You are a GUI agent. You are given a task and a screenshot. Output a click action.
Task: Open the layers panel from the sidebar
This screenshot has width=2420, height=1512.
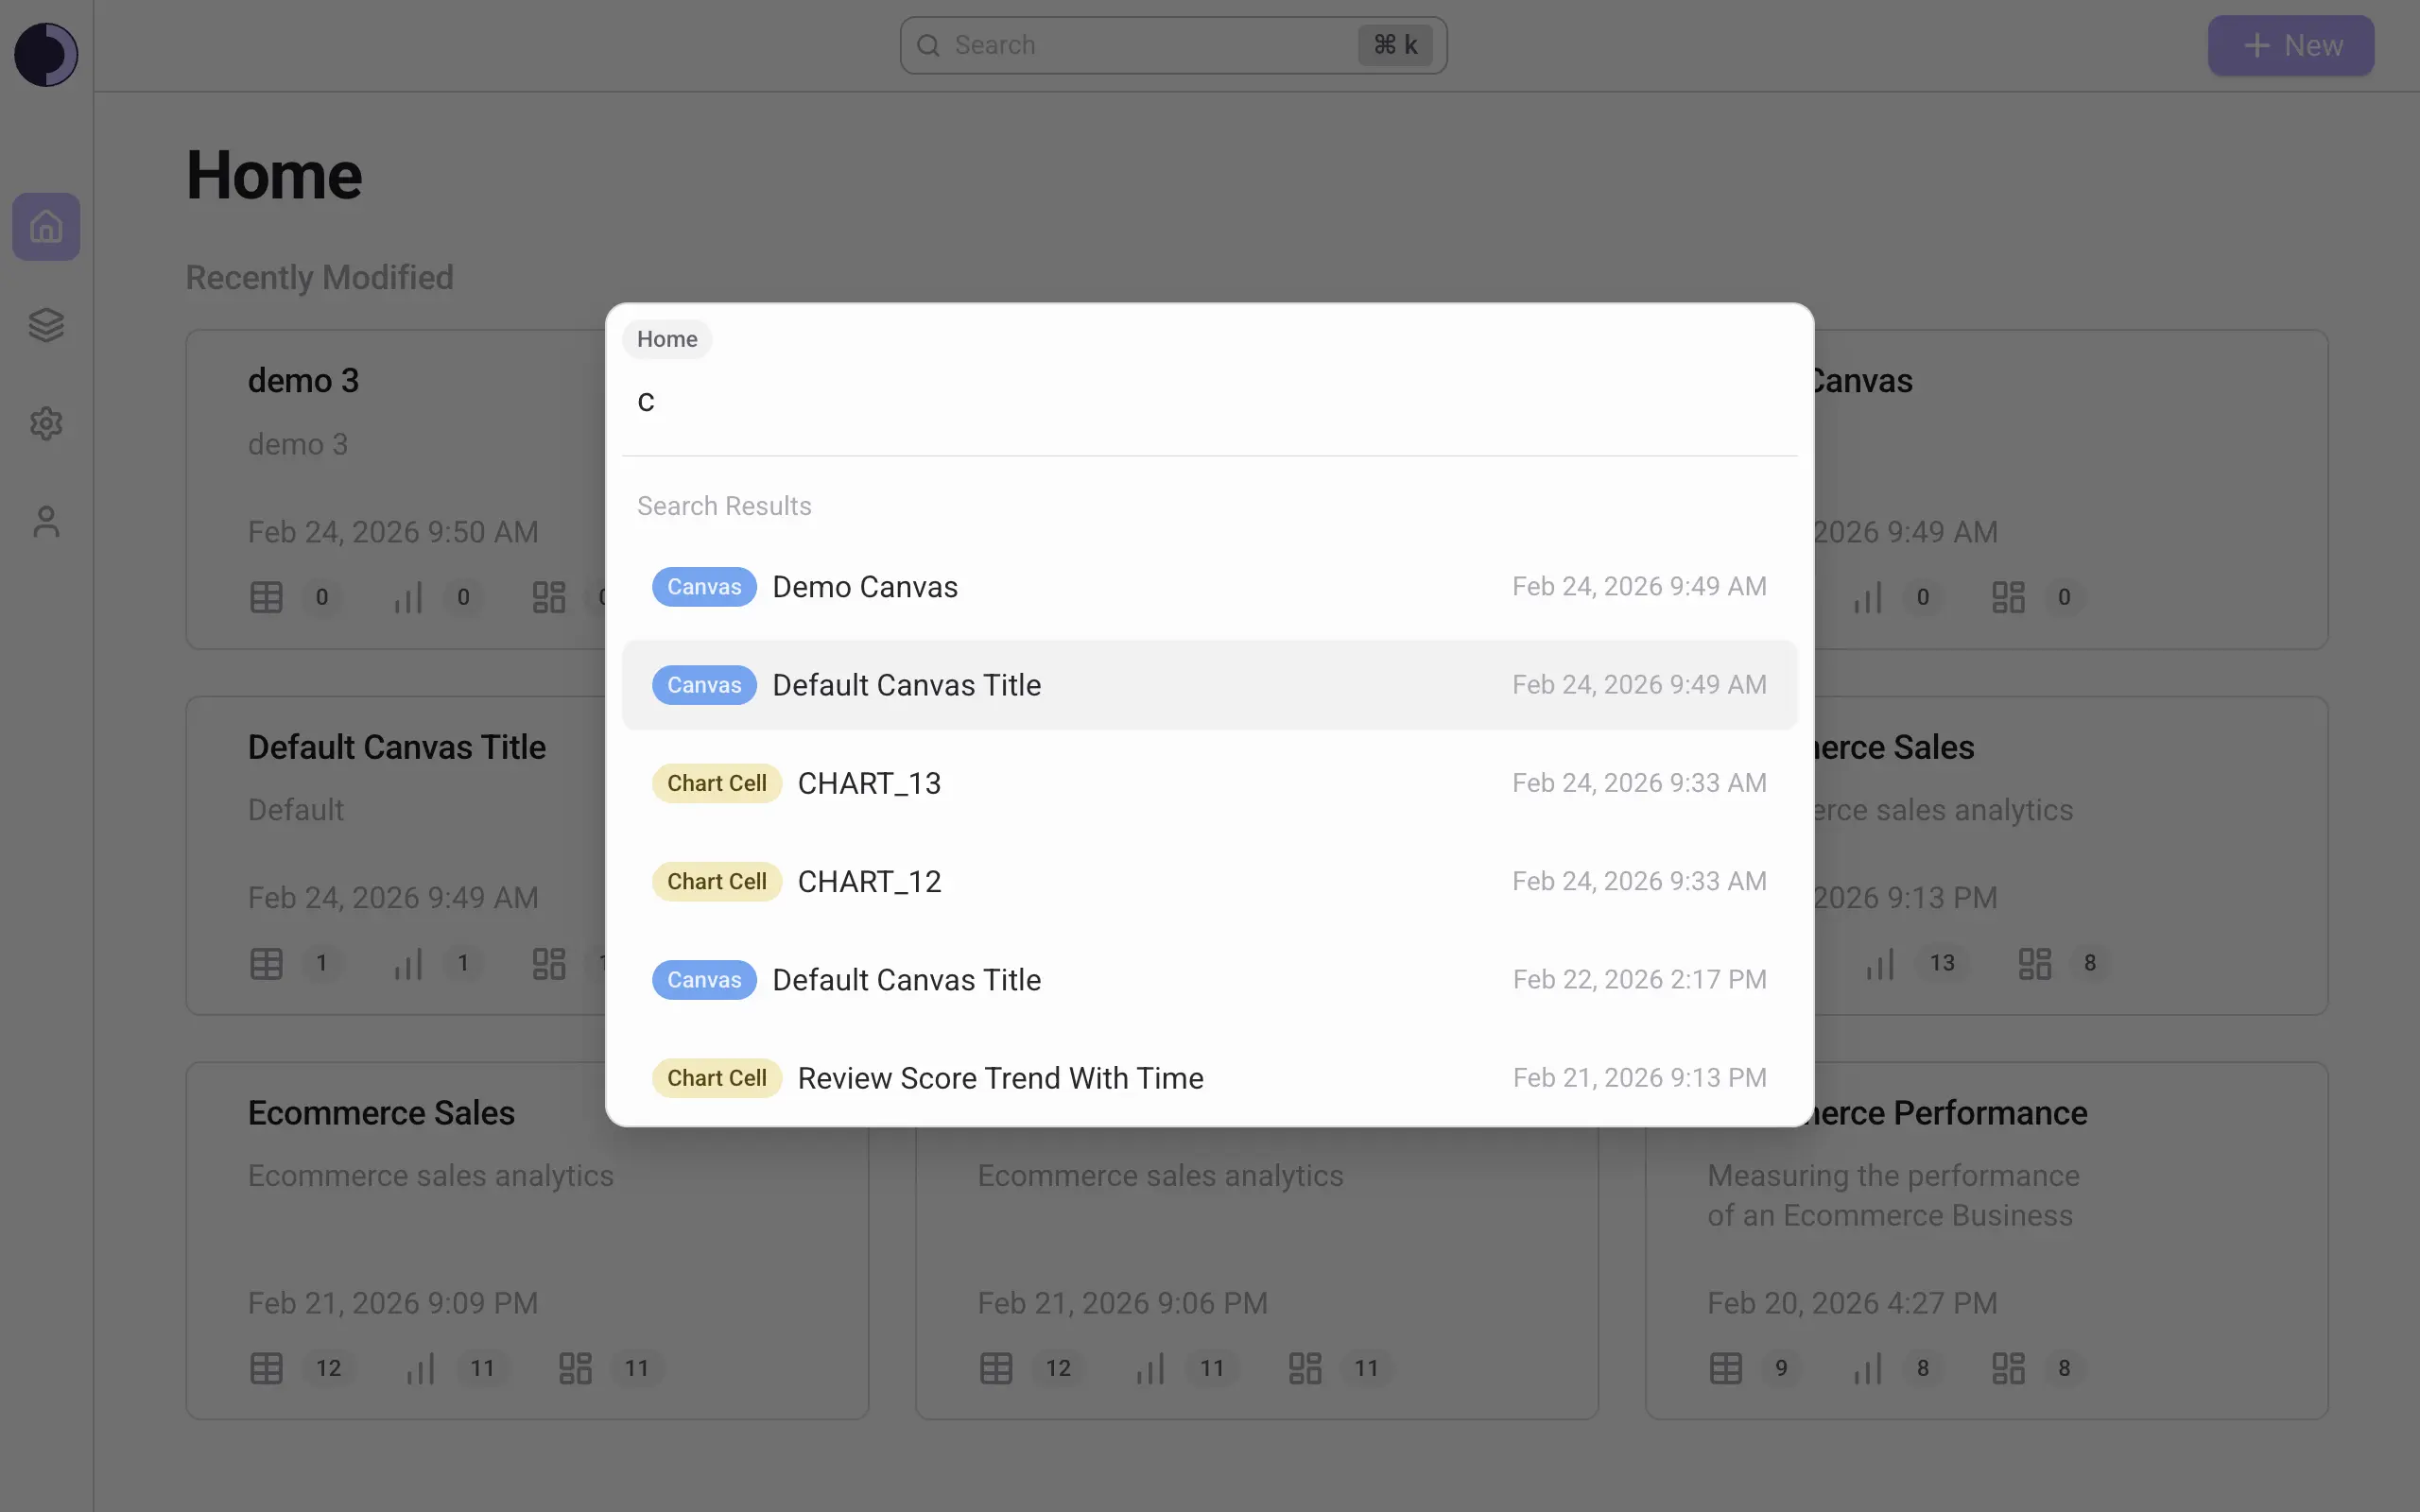tap(46, 324)
